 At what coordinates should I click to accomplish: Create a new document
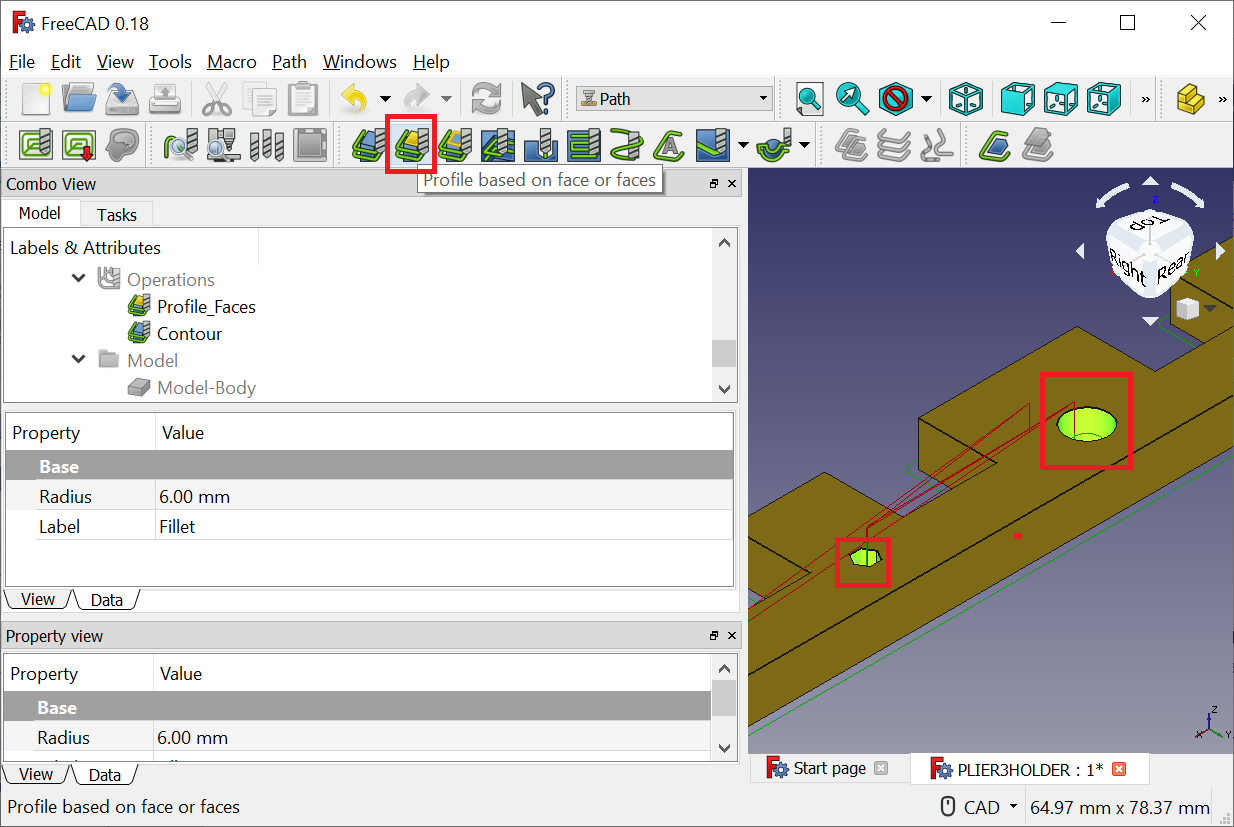37,98
